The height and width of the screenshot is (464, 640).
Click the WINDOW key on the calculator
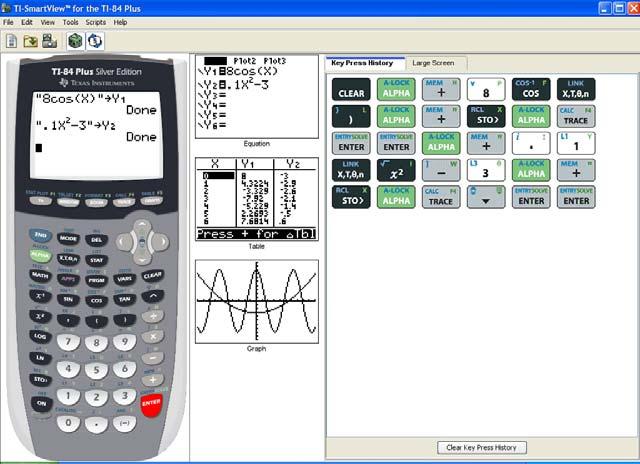pos(68,202)
